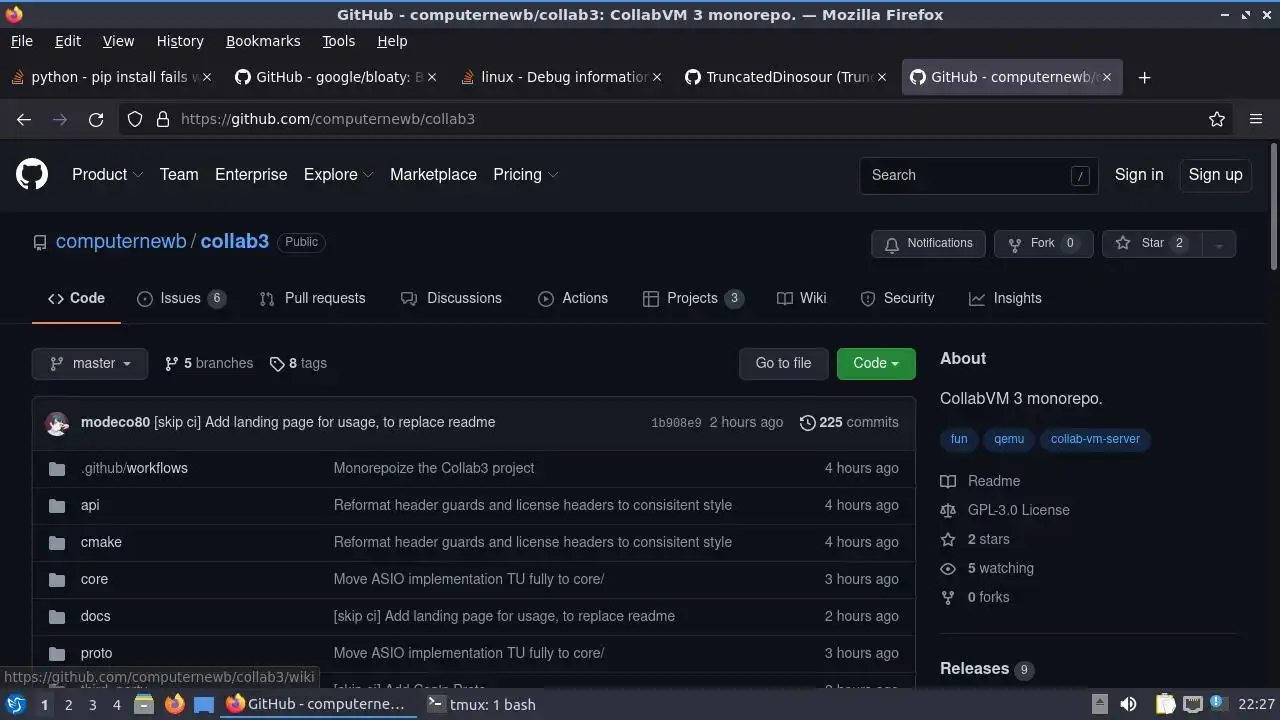Image resolution: width=1280 pixels, height=720 pixels.
Task: Switch to tmux bash taskbar window
Action: (x=481, y=704)
